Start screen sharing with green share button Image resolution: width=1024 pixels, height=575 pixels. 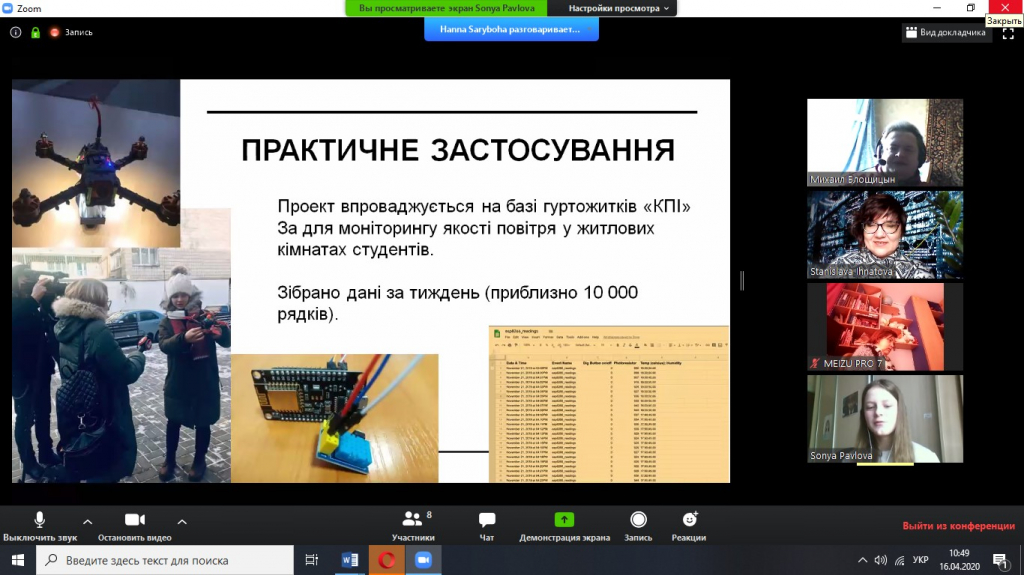[x=564, y=526]
